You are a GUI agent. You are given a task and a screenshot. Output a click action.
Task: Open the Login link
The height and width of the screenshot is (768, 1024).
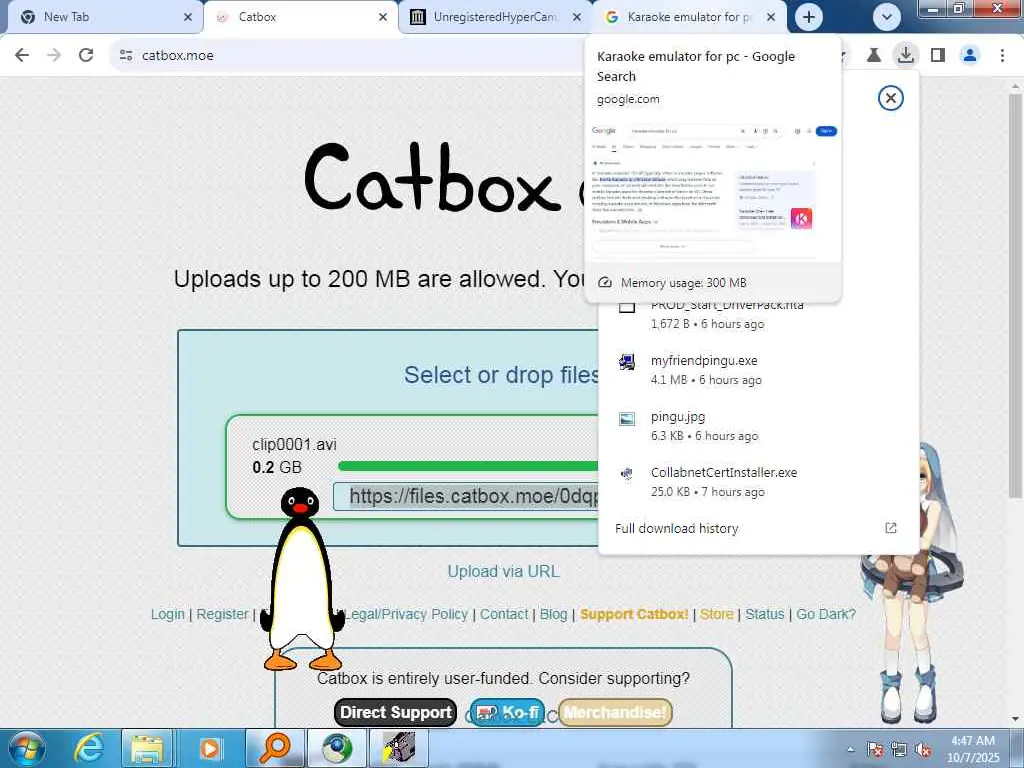(168, 615)
